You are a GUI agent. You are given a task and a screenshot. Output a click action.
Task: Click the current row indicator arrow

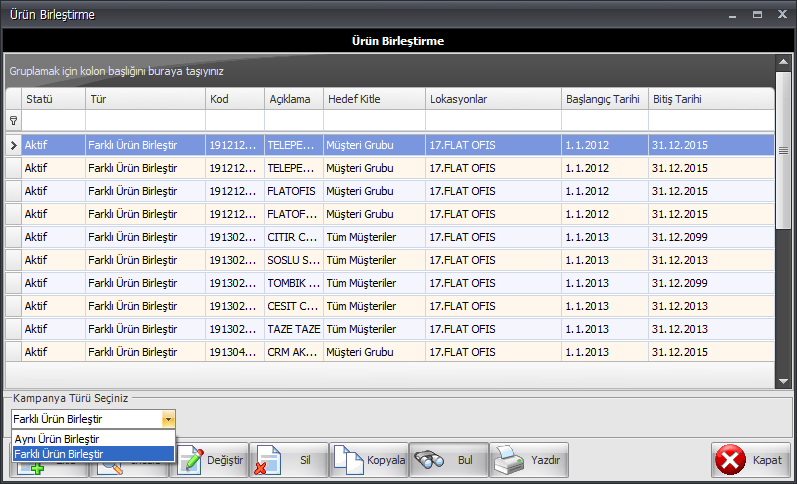13,145
